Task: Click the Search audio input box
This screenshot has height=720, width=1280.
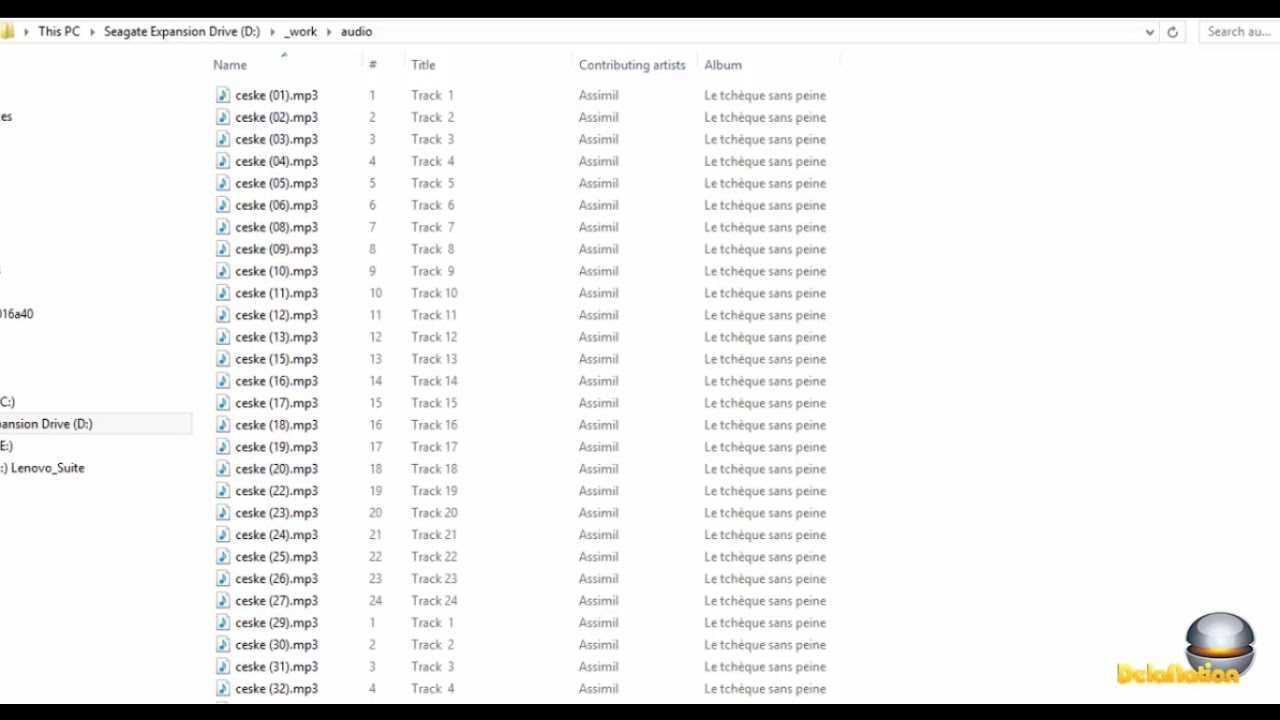Action: pyautogui.click(x=1239, y=32)
